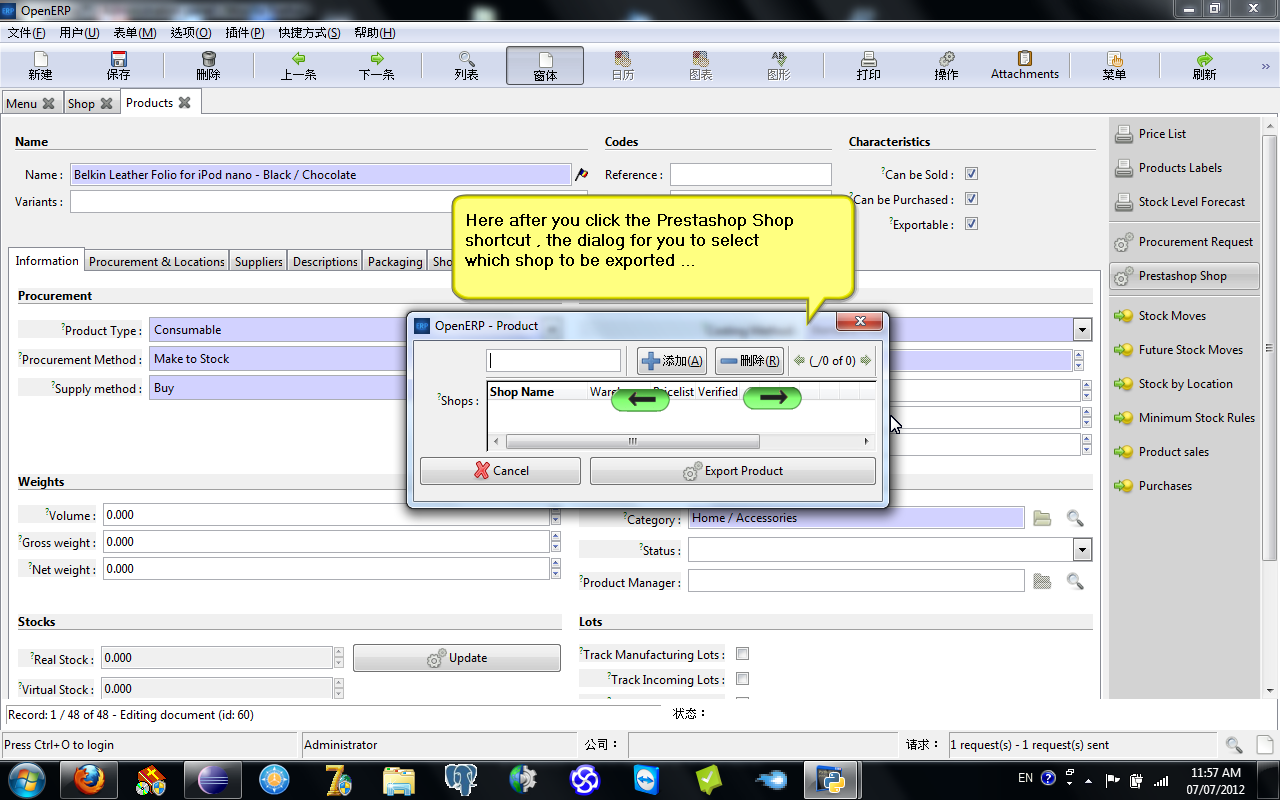The width and height of the screenshot is (1280, 800).
Task: Open Stock Level Forecast report
Action: 1183,202
